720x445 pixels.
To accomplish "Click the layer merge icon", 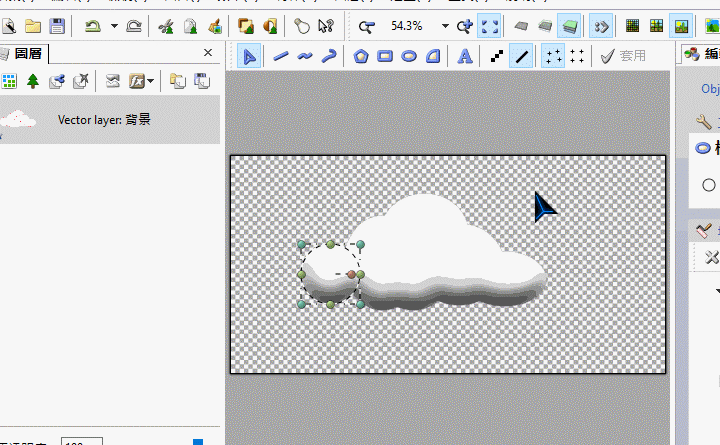I will [112, 81].
